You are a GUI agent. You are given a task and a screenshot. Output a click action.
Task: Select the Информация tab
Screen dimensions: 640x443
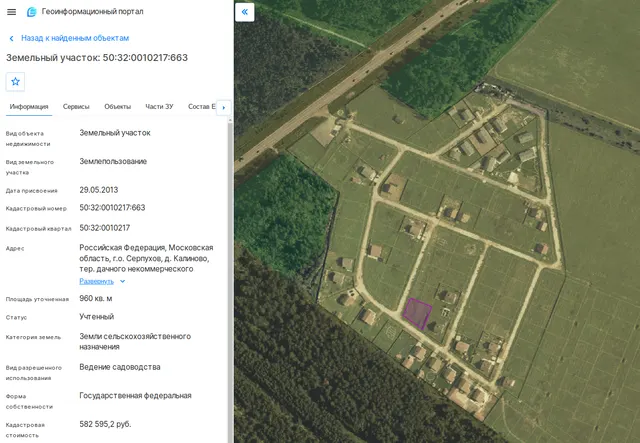click(x=29, y=107)
